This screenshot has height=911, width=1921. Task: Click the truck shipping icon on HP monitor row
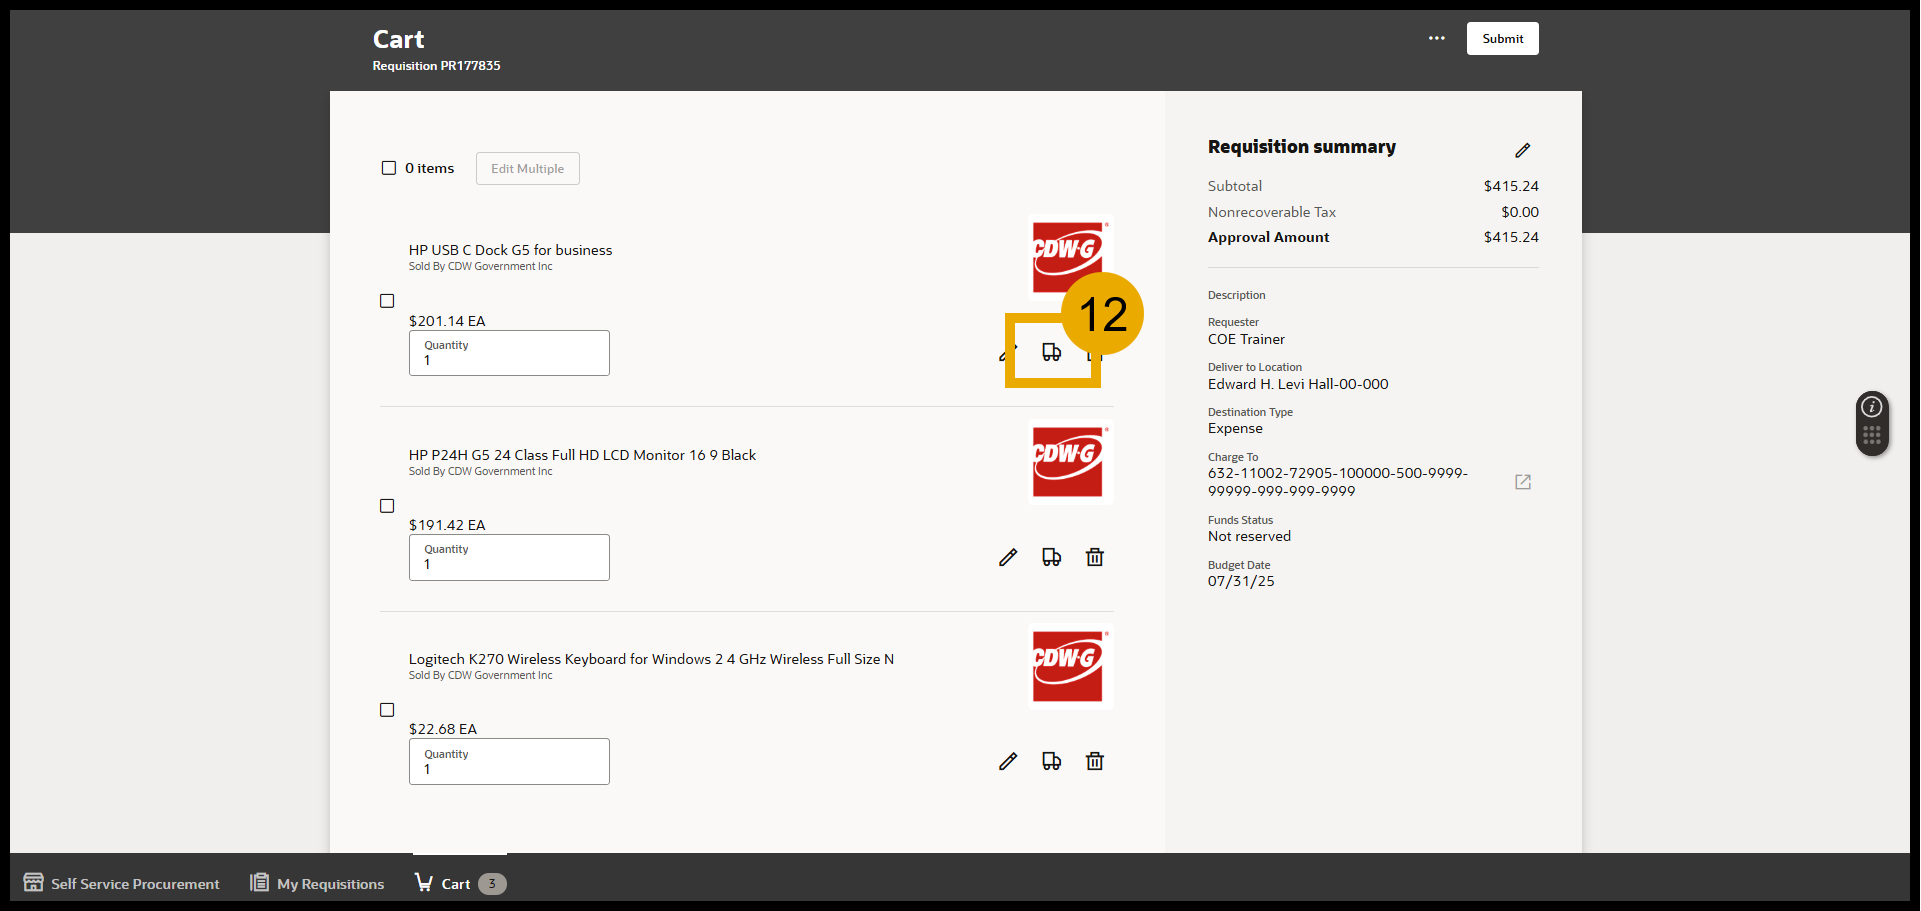click(x=1051, y=557)
